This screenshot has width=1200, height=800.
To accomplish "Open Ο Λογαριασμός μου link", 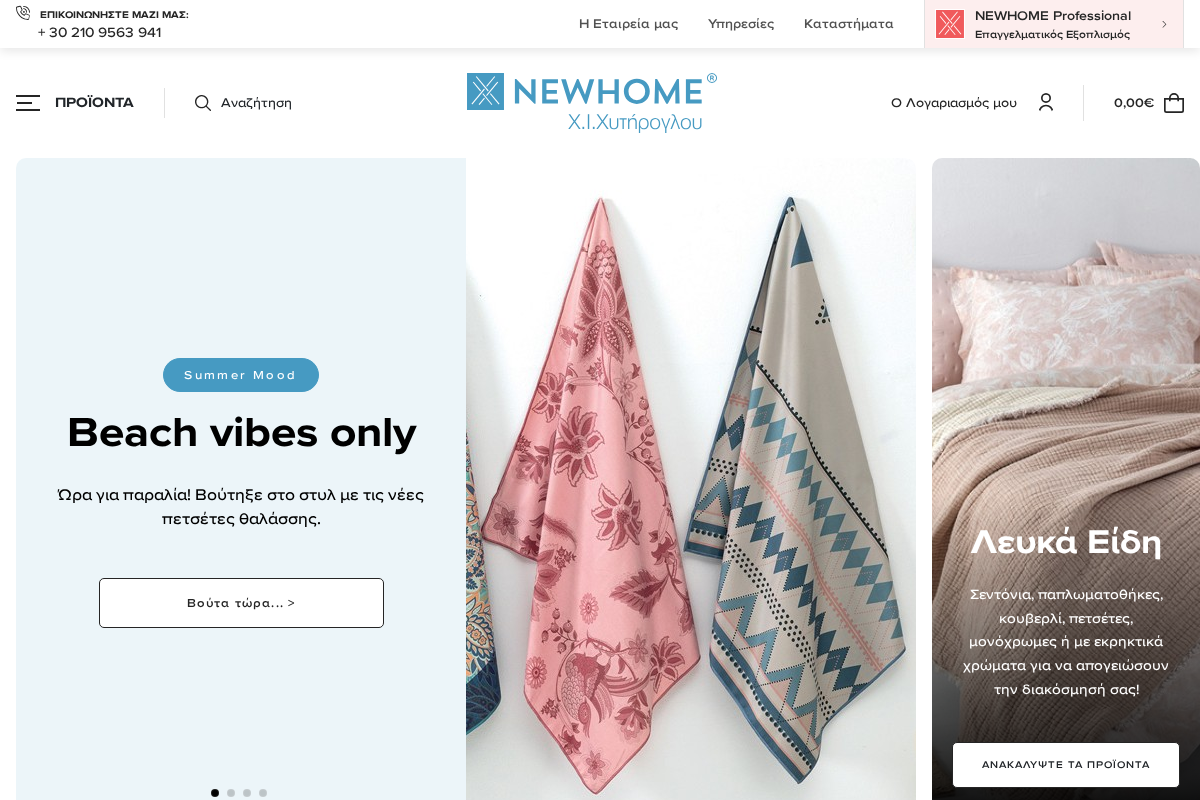I will click(954, 103).
